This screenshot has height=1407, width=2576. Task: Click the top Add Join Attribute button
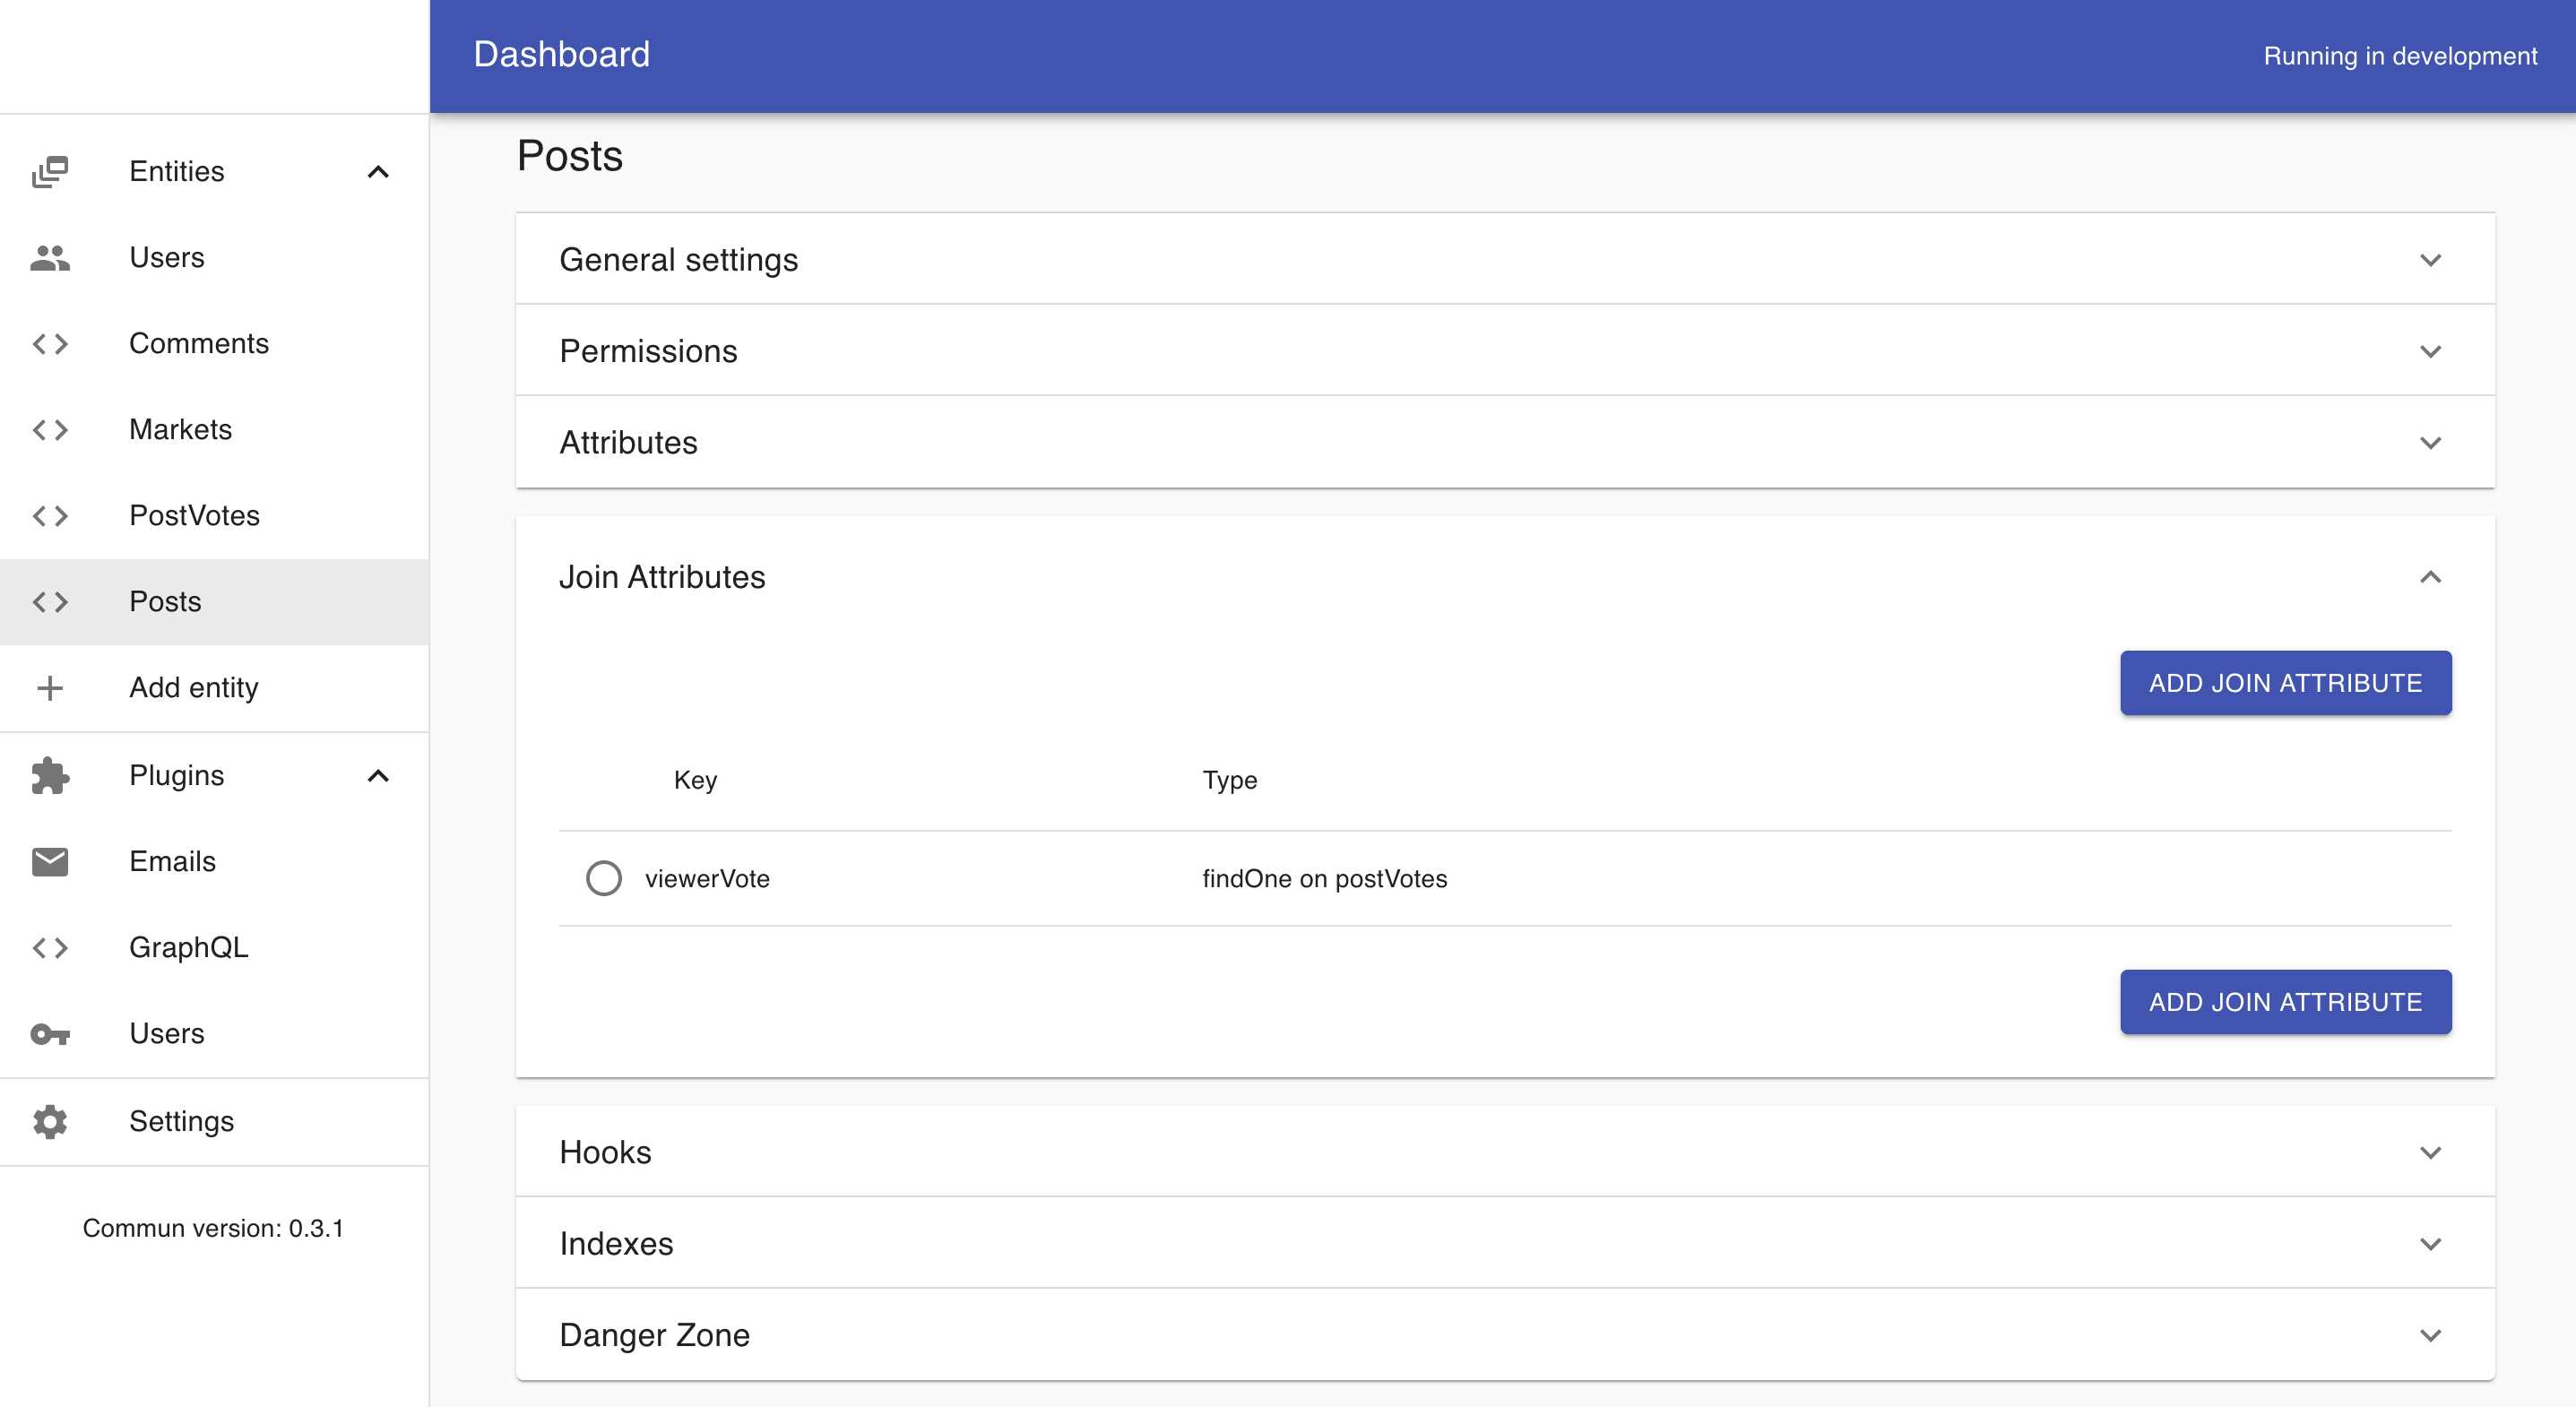click(x=2285, y=683)
